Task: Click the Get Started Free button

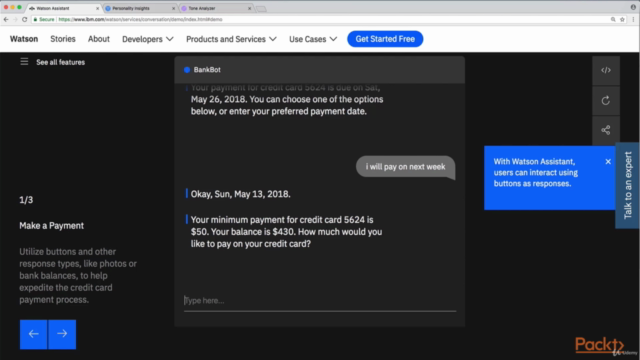Action: (x=385, y=39)
